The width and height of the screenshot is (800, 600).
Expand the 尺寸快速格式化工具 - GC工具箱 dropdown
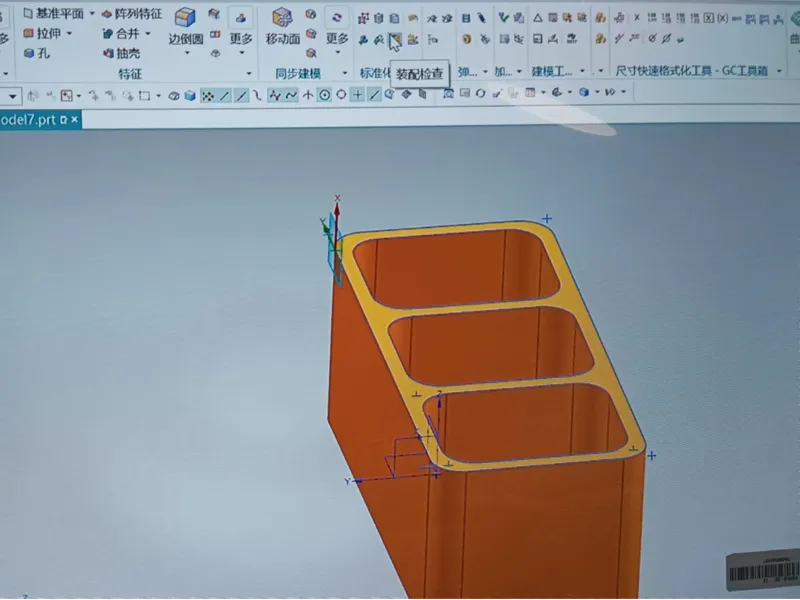779,71
